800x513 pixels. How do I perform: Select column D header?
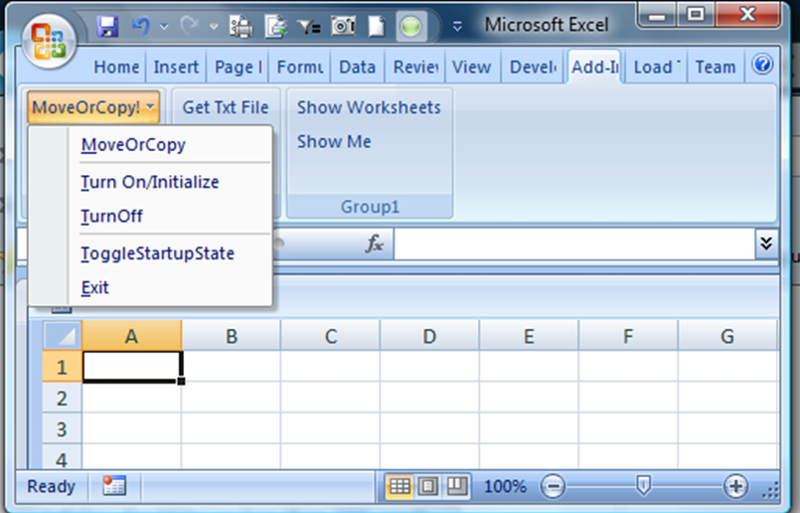[430, 336]
